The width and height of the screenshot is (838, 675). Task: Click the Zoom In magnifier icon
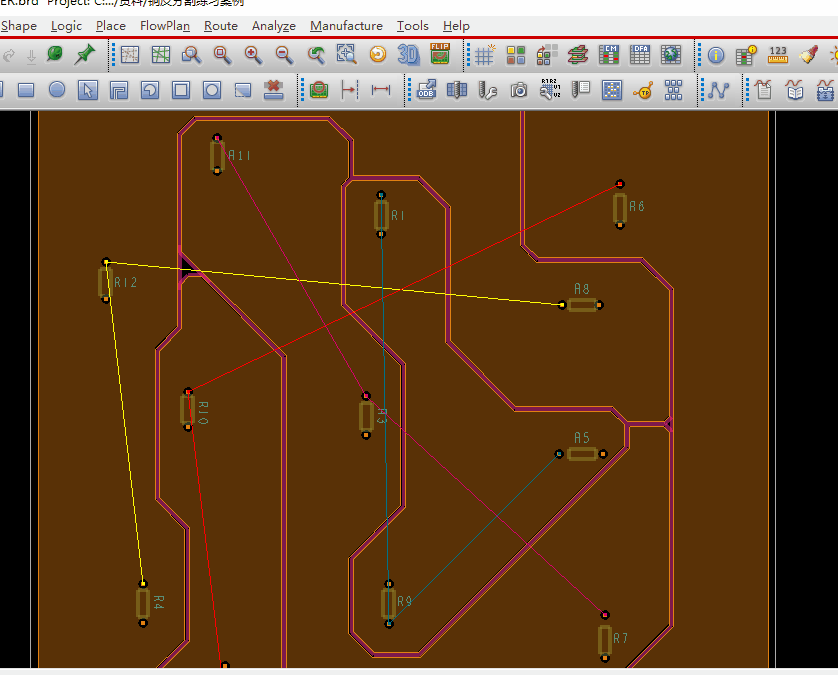pyautogui.click(x=253, y=55)
